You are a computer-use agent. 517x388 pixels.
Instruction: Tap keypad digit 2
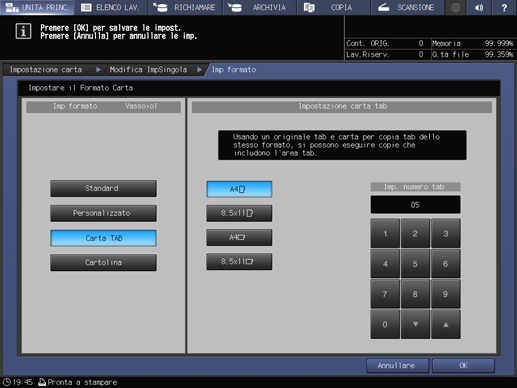(415, 233)
